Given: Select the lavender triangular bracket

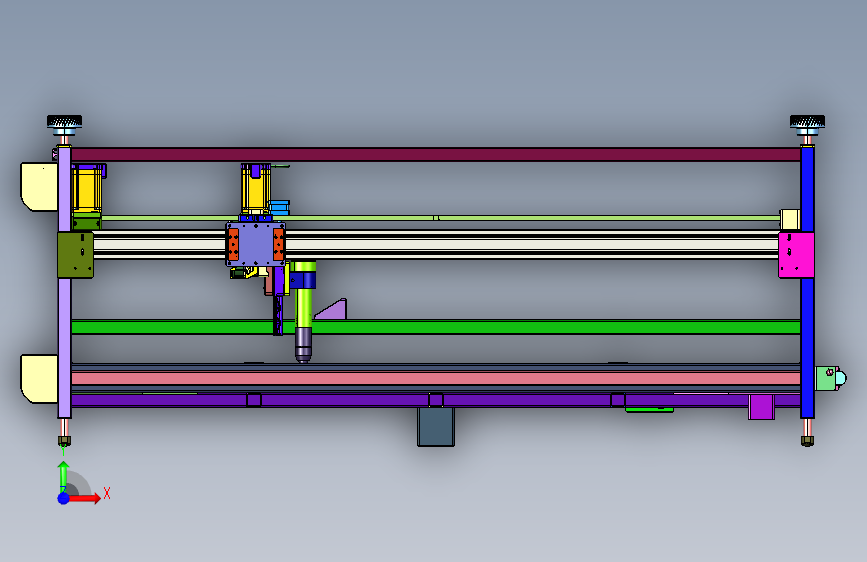Looking at the screenshot, I should pos(333,310).
